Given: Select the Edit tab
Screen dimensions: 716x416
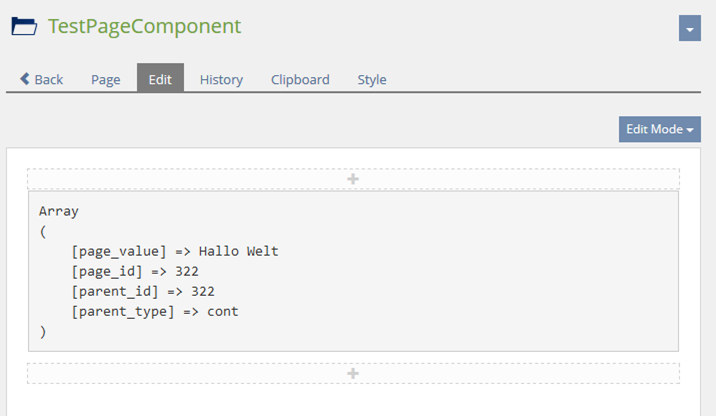Looking at the screenshot, I should pos(160,80).
